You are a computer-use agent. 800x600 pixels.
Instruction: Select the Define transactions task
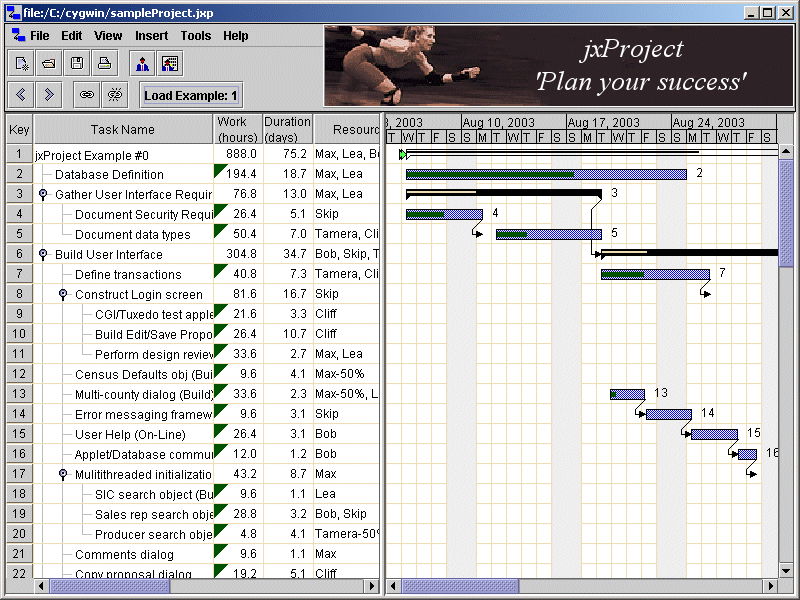(128, 274)
